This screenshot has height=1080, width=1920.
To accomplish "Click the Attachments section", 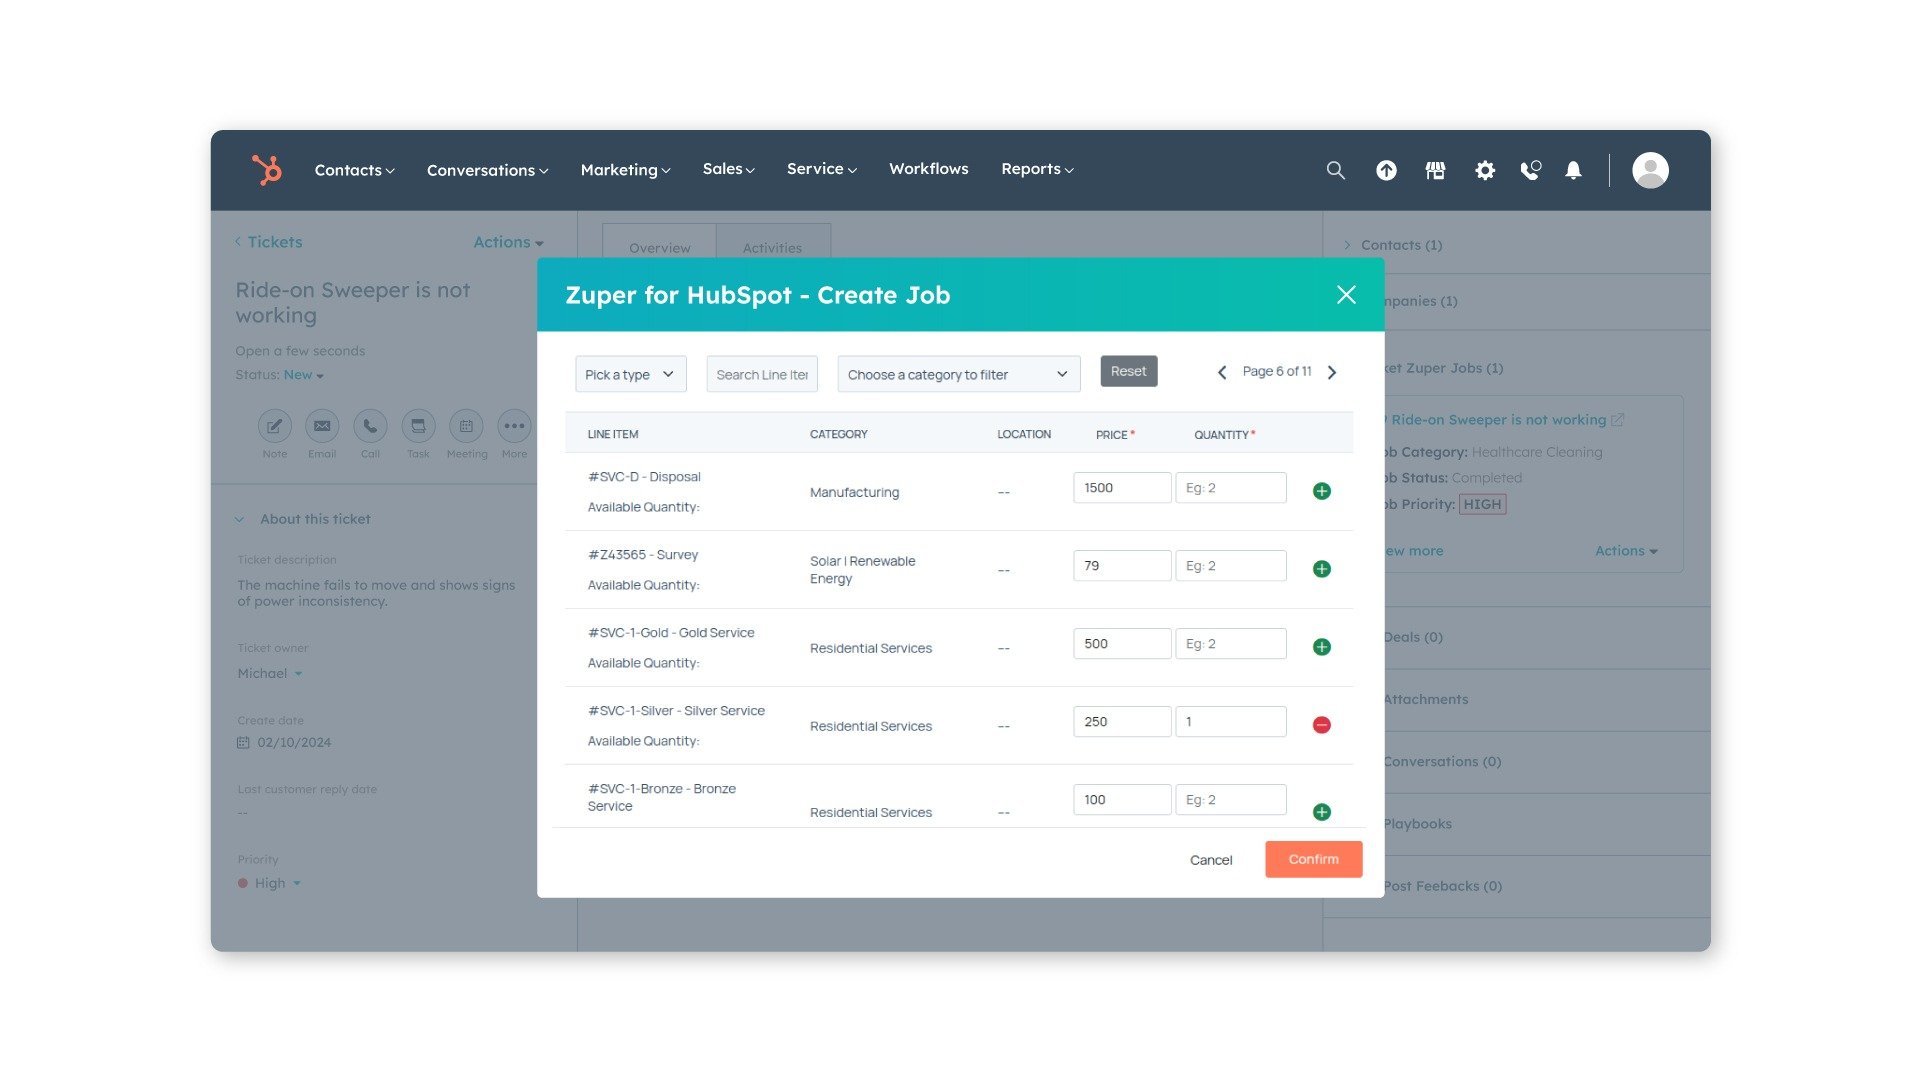I will tap(1425, 700).
